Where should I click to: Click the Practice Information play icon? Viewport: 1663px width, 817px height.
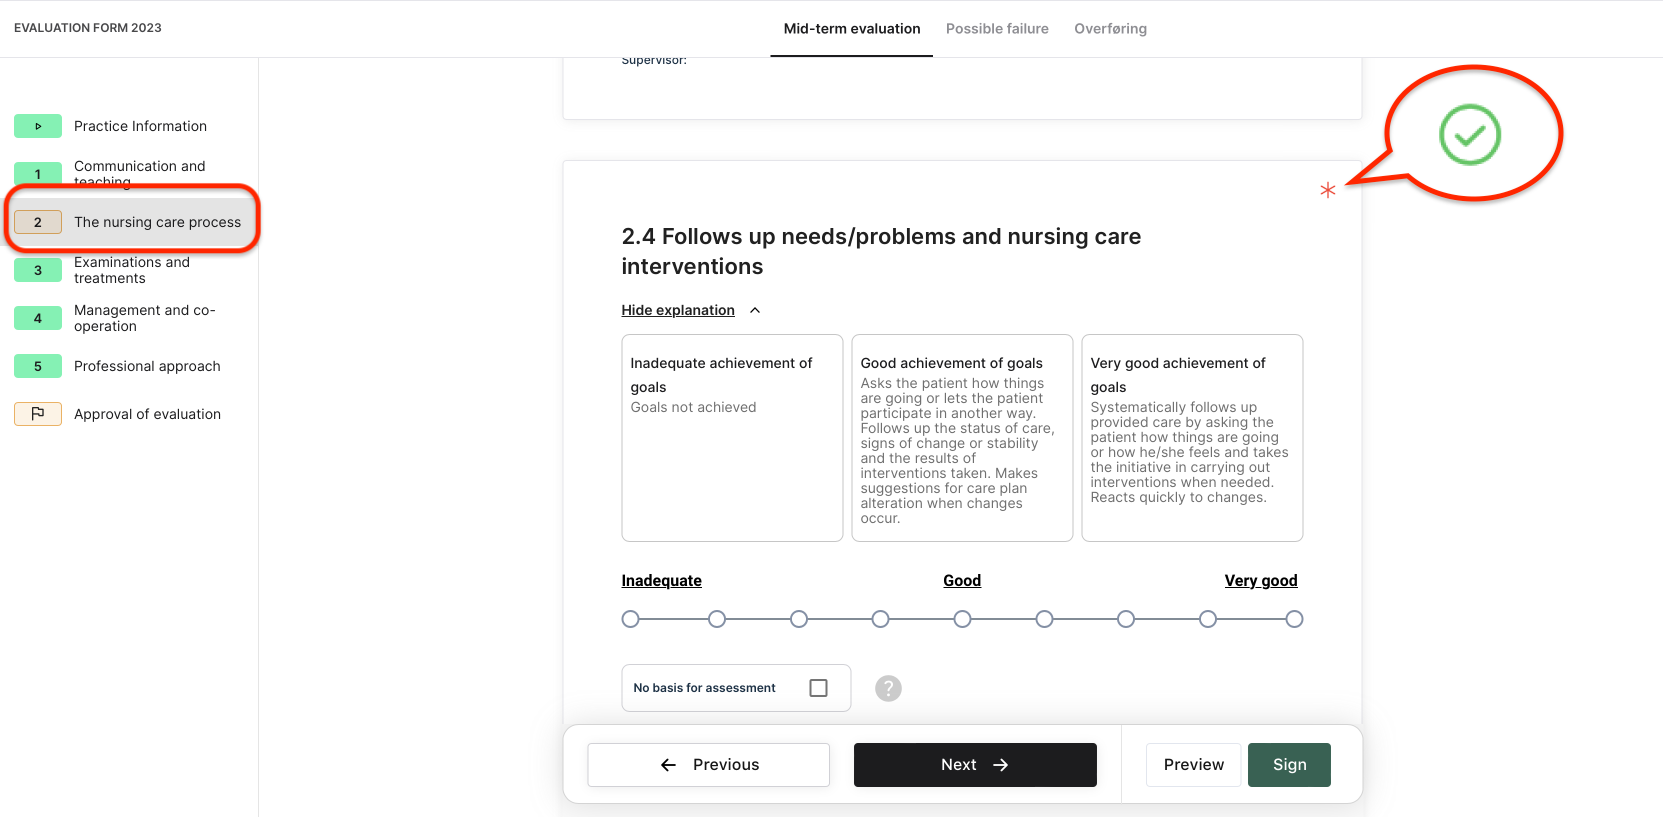38,126
